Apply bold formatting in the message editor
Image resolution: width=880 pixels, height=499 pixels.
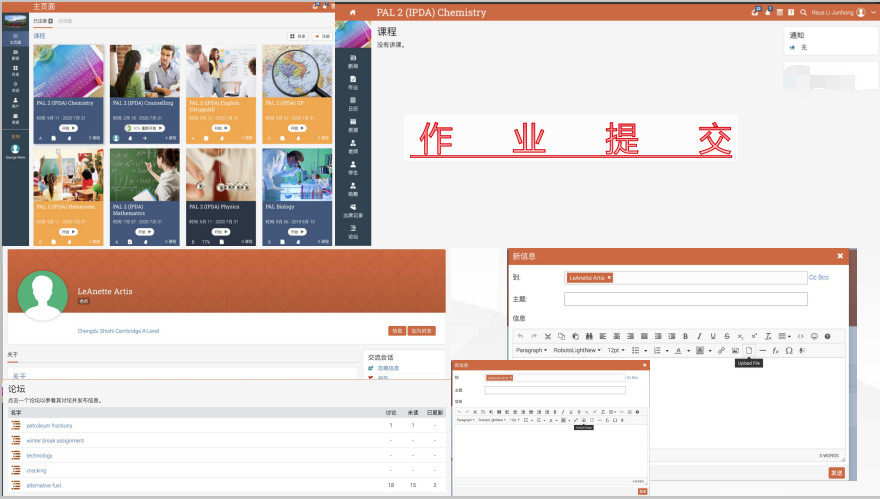(685, 336)
